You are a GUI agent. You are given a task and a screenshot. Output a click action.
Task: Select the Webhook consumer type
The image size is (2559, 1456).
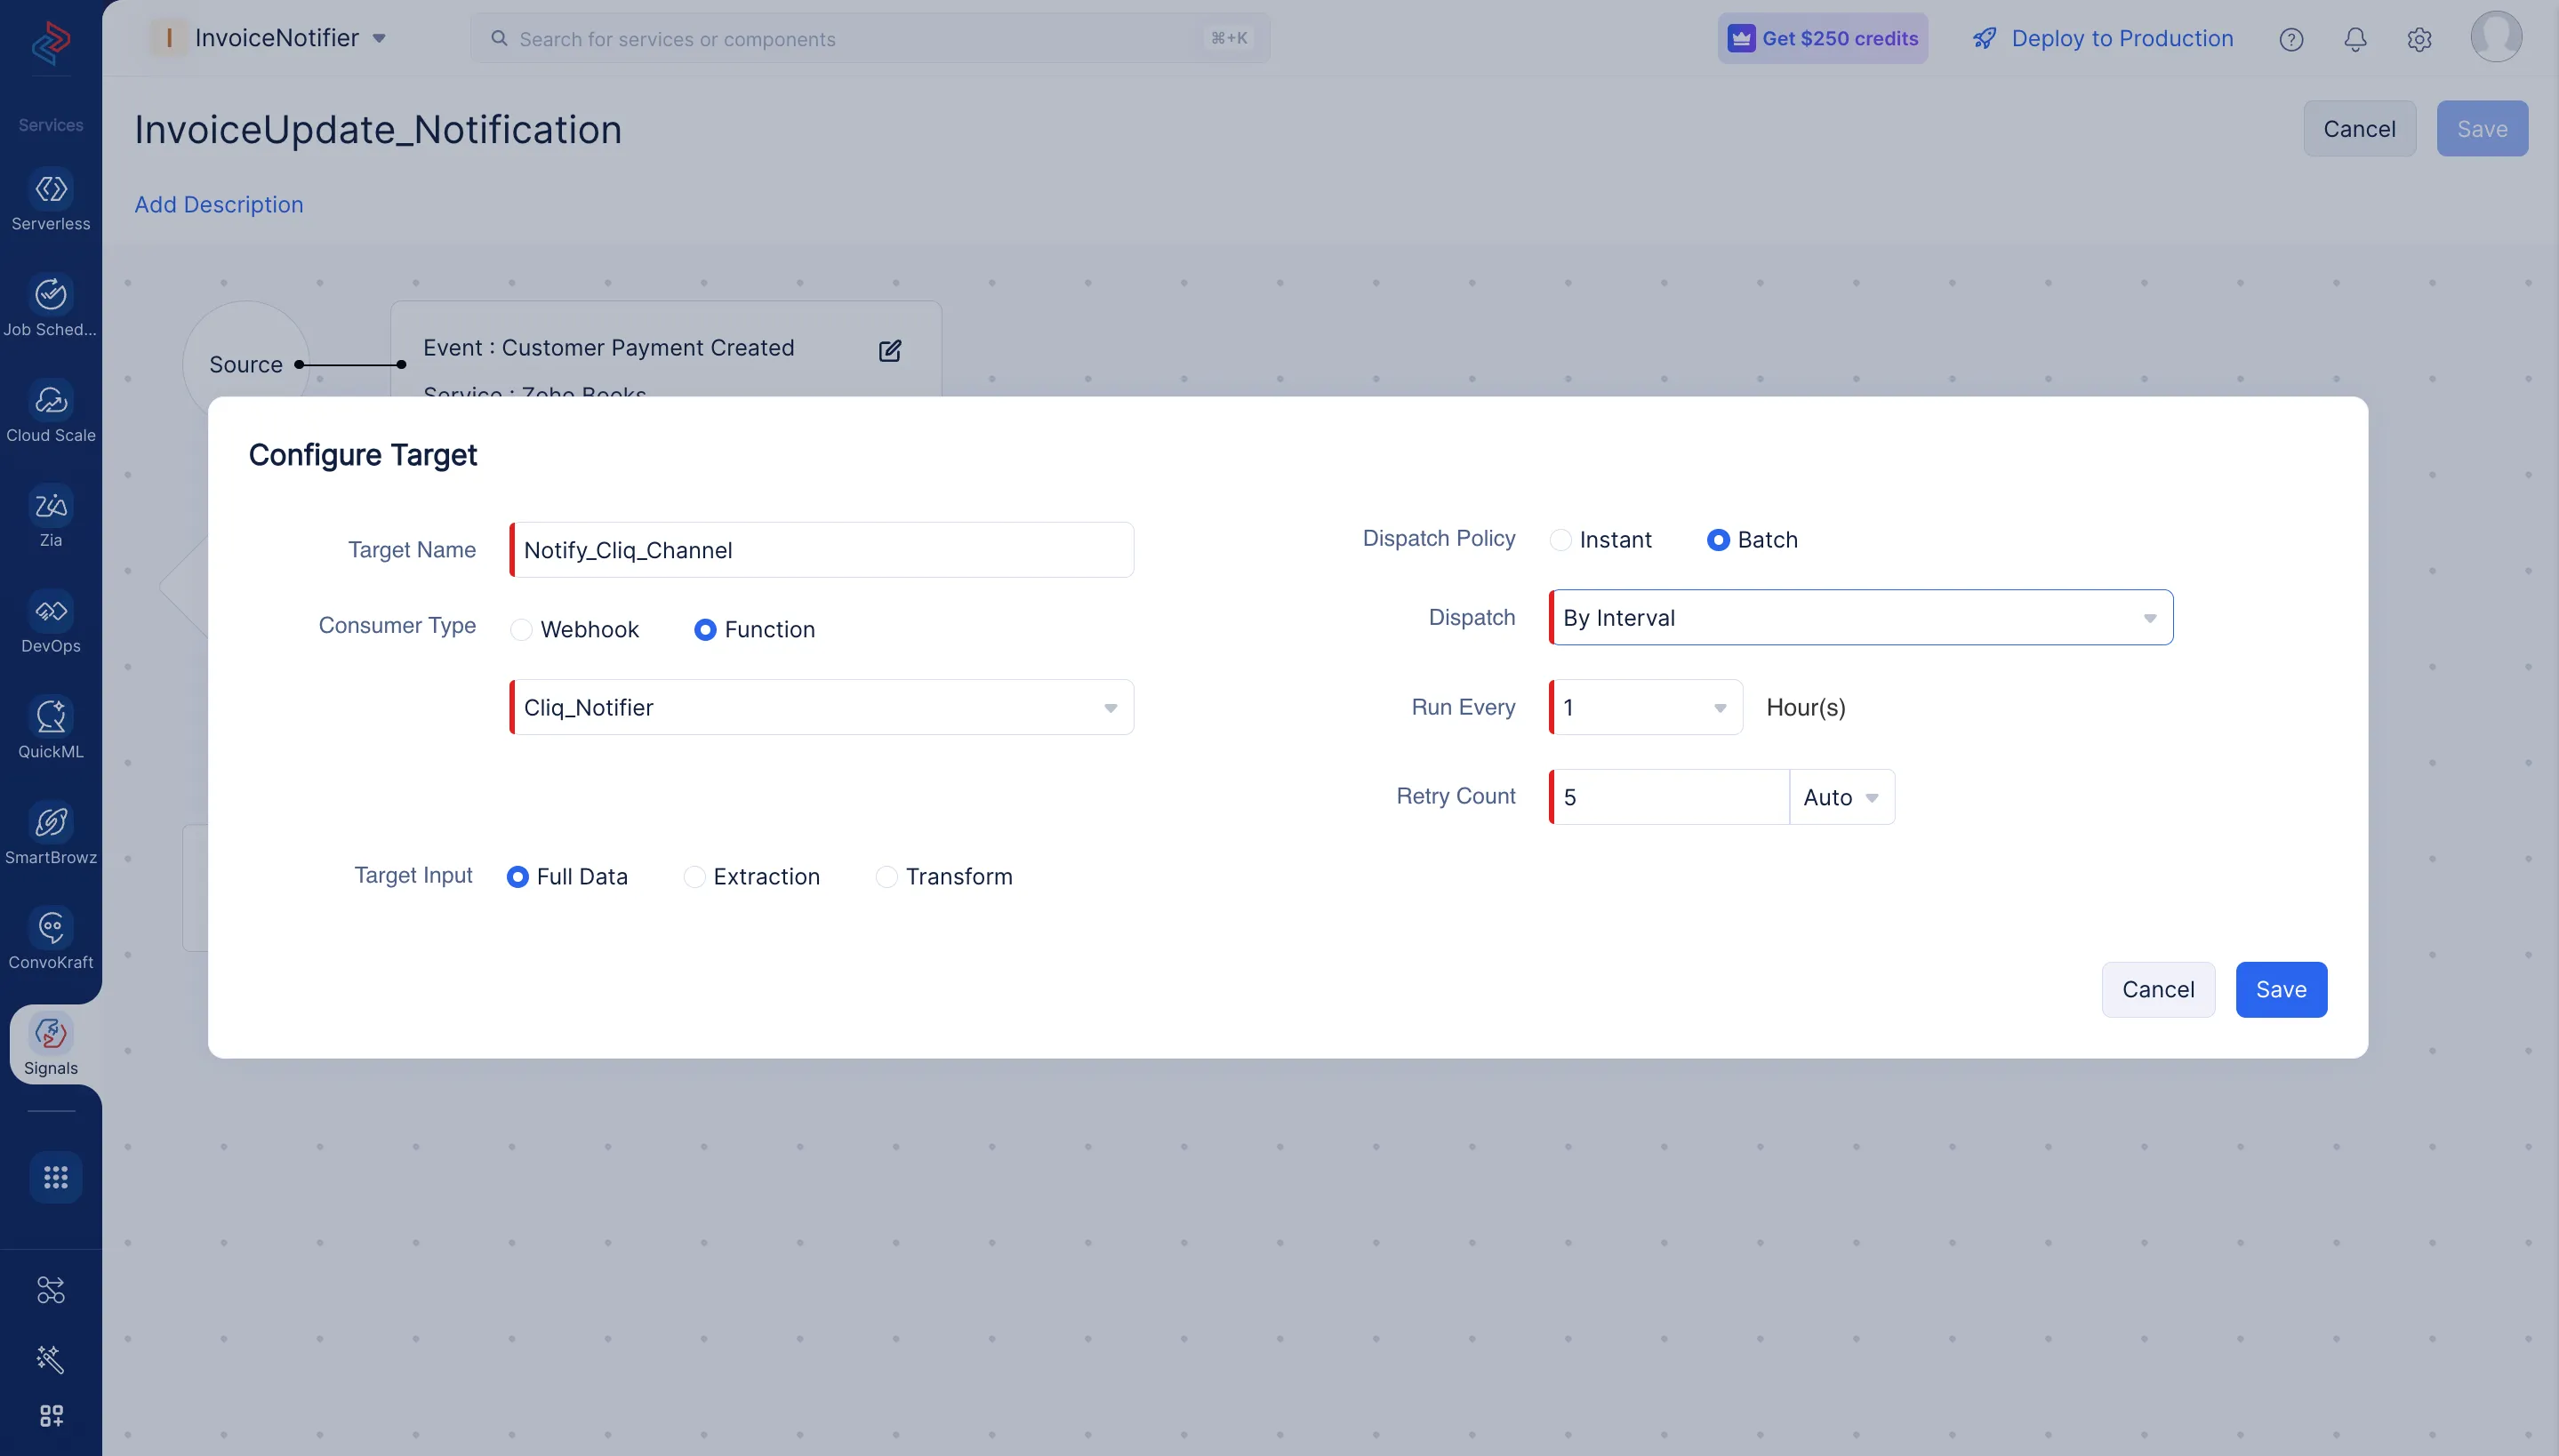coord(521,630)
